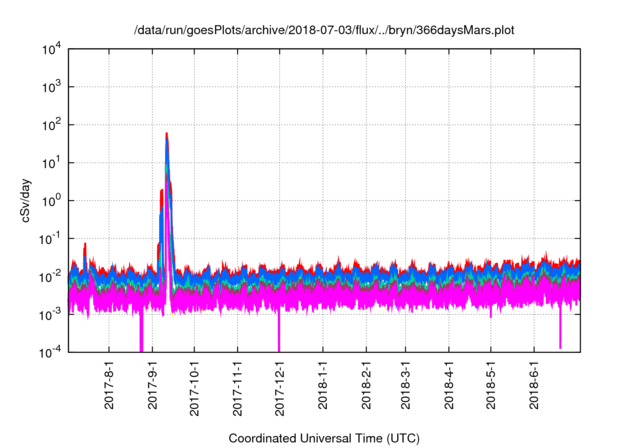Click the 2017-12-1 x-axis tick label
Screen dimensions: 640x448
tap(280, 388)
